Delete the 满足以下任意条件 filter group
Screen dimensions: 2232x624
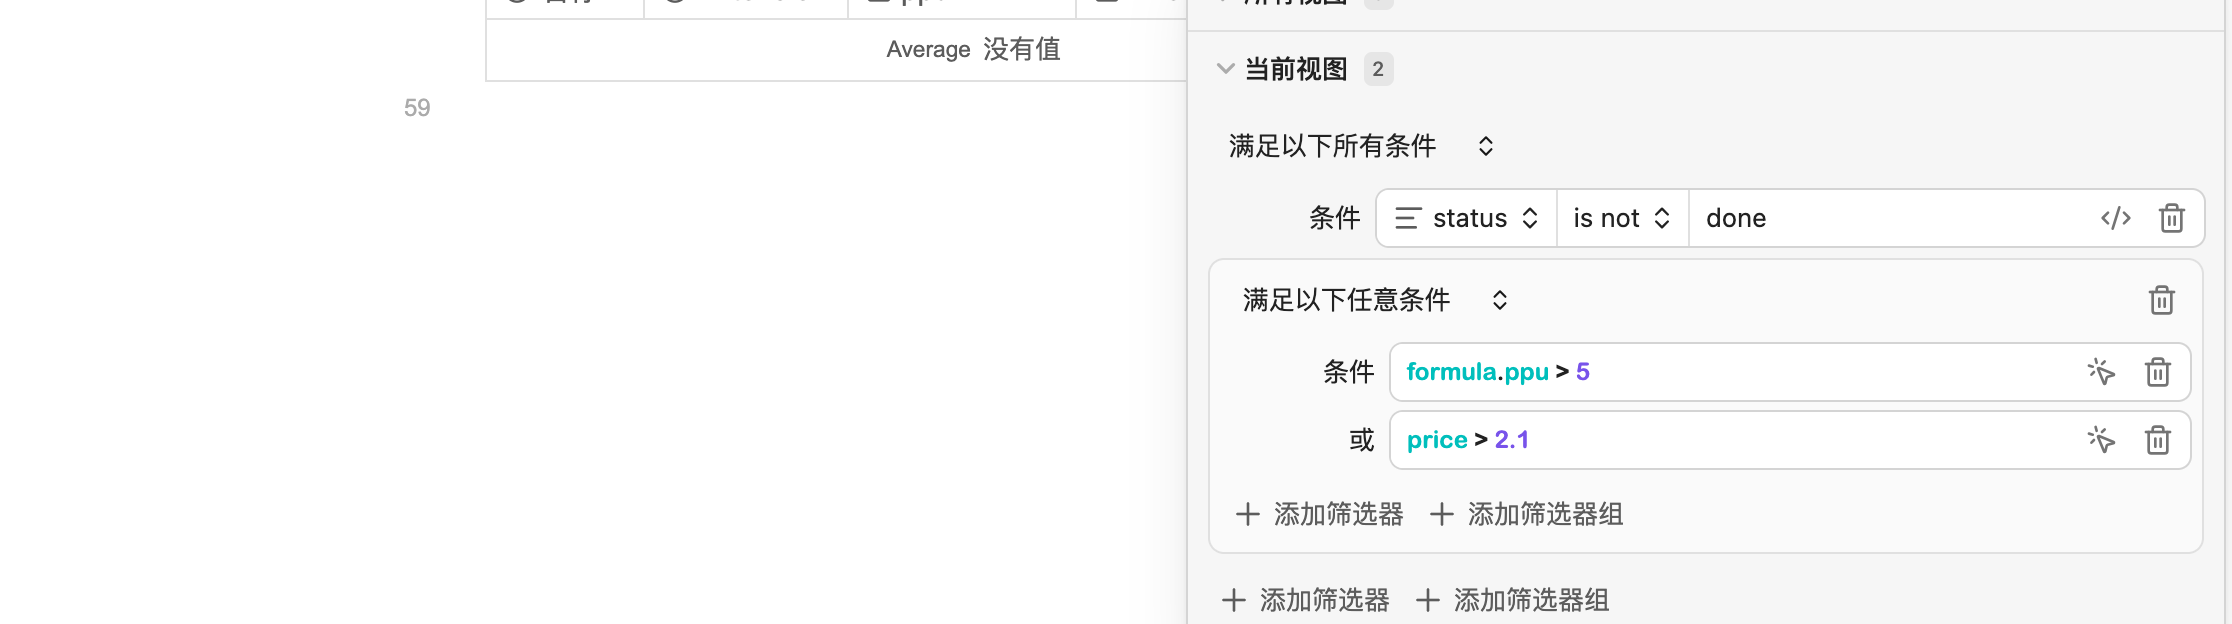2161,300
